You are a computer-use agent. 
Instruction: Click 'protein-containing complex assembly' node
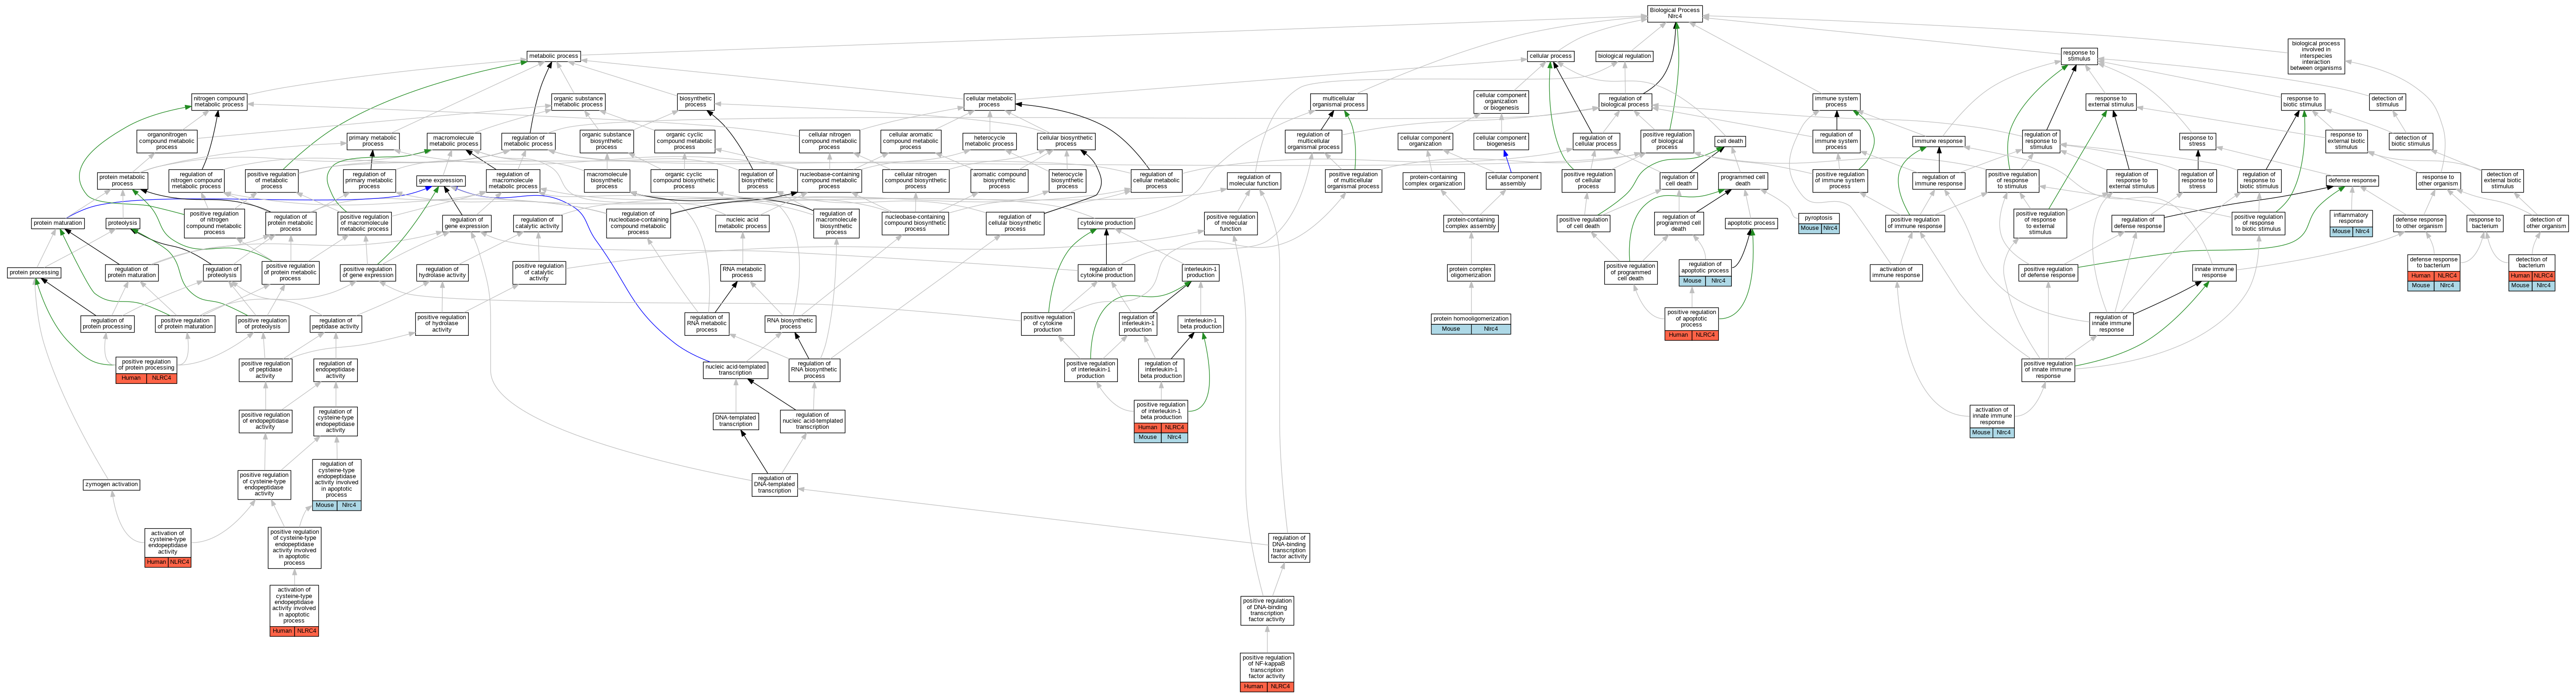coord(1470,223)
